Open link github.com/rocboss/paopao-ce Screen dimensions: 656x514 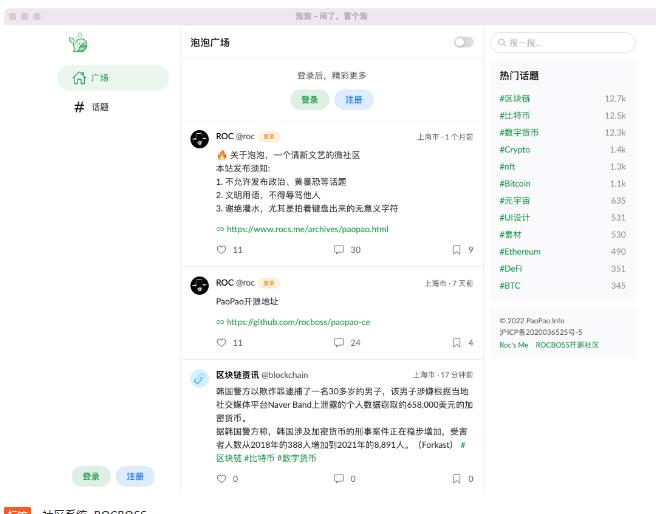298,322
